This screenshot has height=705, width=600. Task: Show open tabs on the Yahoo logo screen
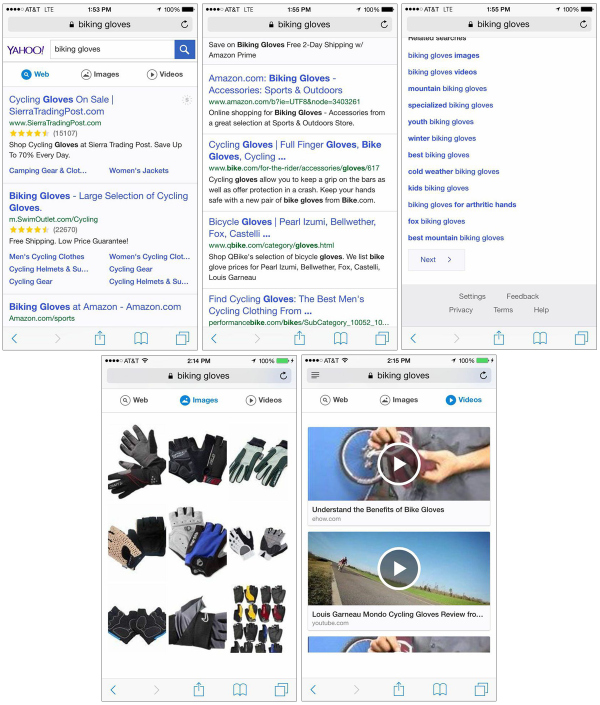(182, 338)
